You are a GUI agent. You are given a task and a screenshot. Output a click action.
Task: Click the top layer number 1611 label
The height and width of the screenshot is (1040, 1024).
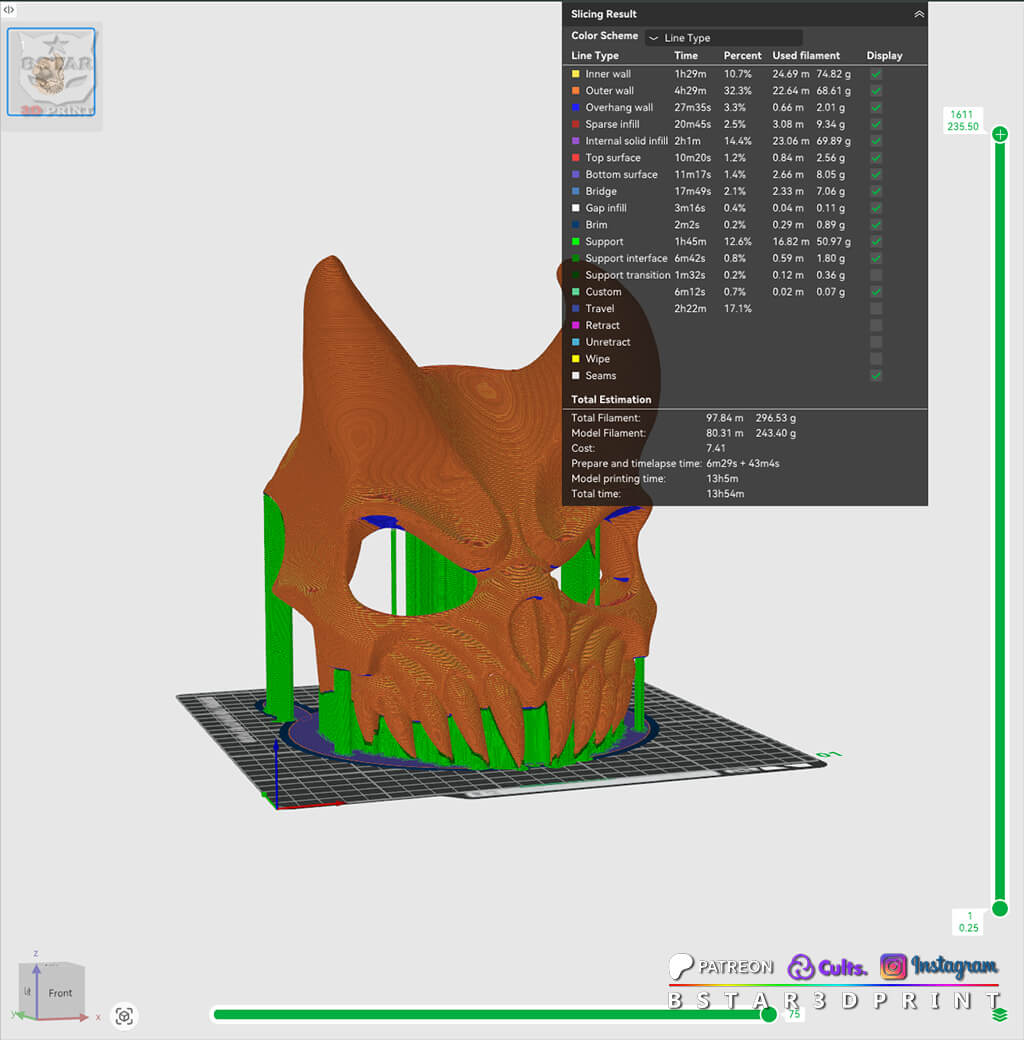tap(962, 115)
